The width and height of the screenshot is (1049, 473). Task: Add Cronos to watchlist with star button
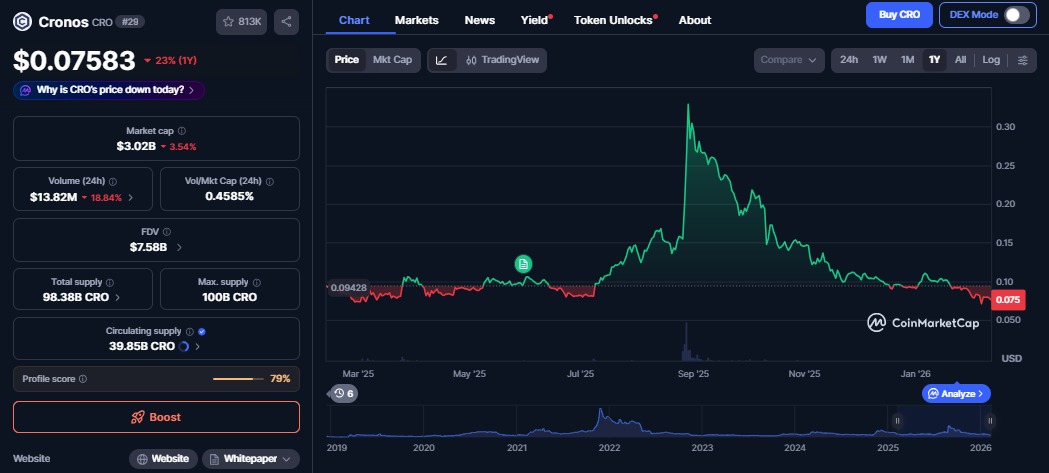tap(242, 21)
